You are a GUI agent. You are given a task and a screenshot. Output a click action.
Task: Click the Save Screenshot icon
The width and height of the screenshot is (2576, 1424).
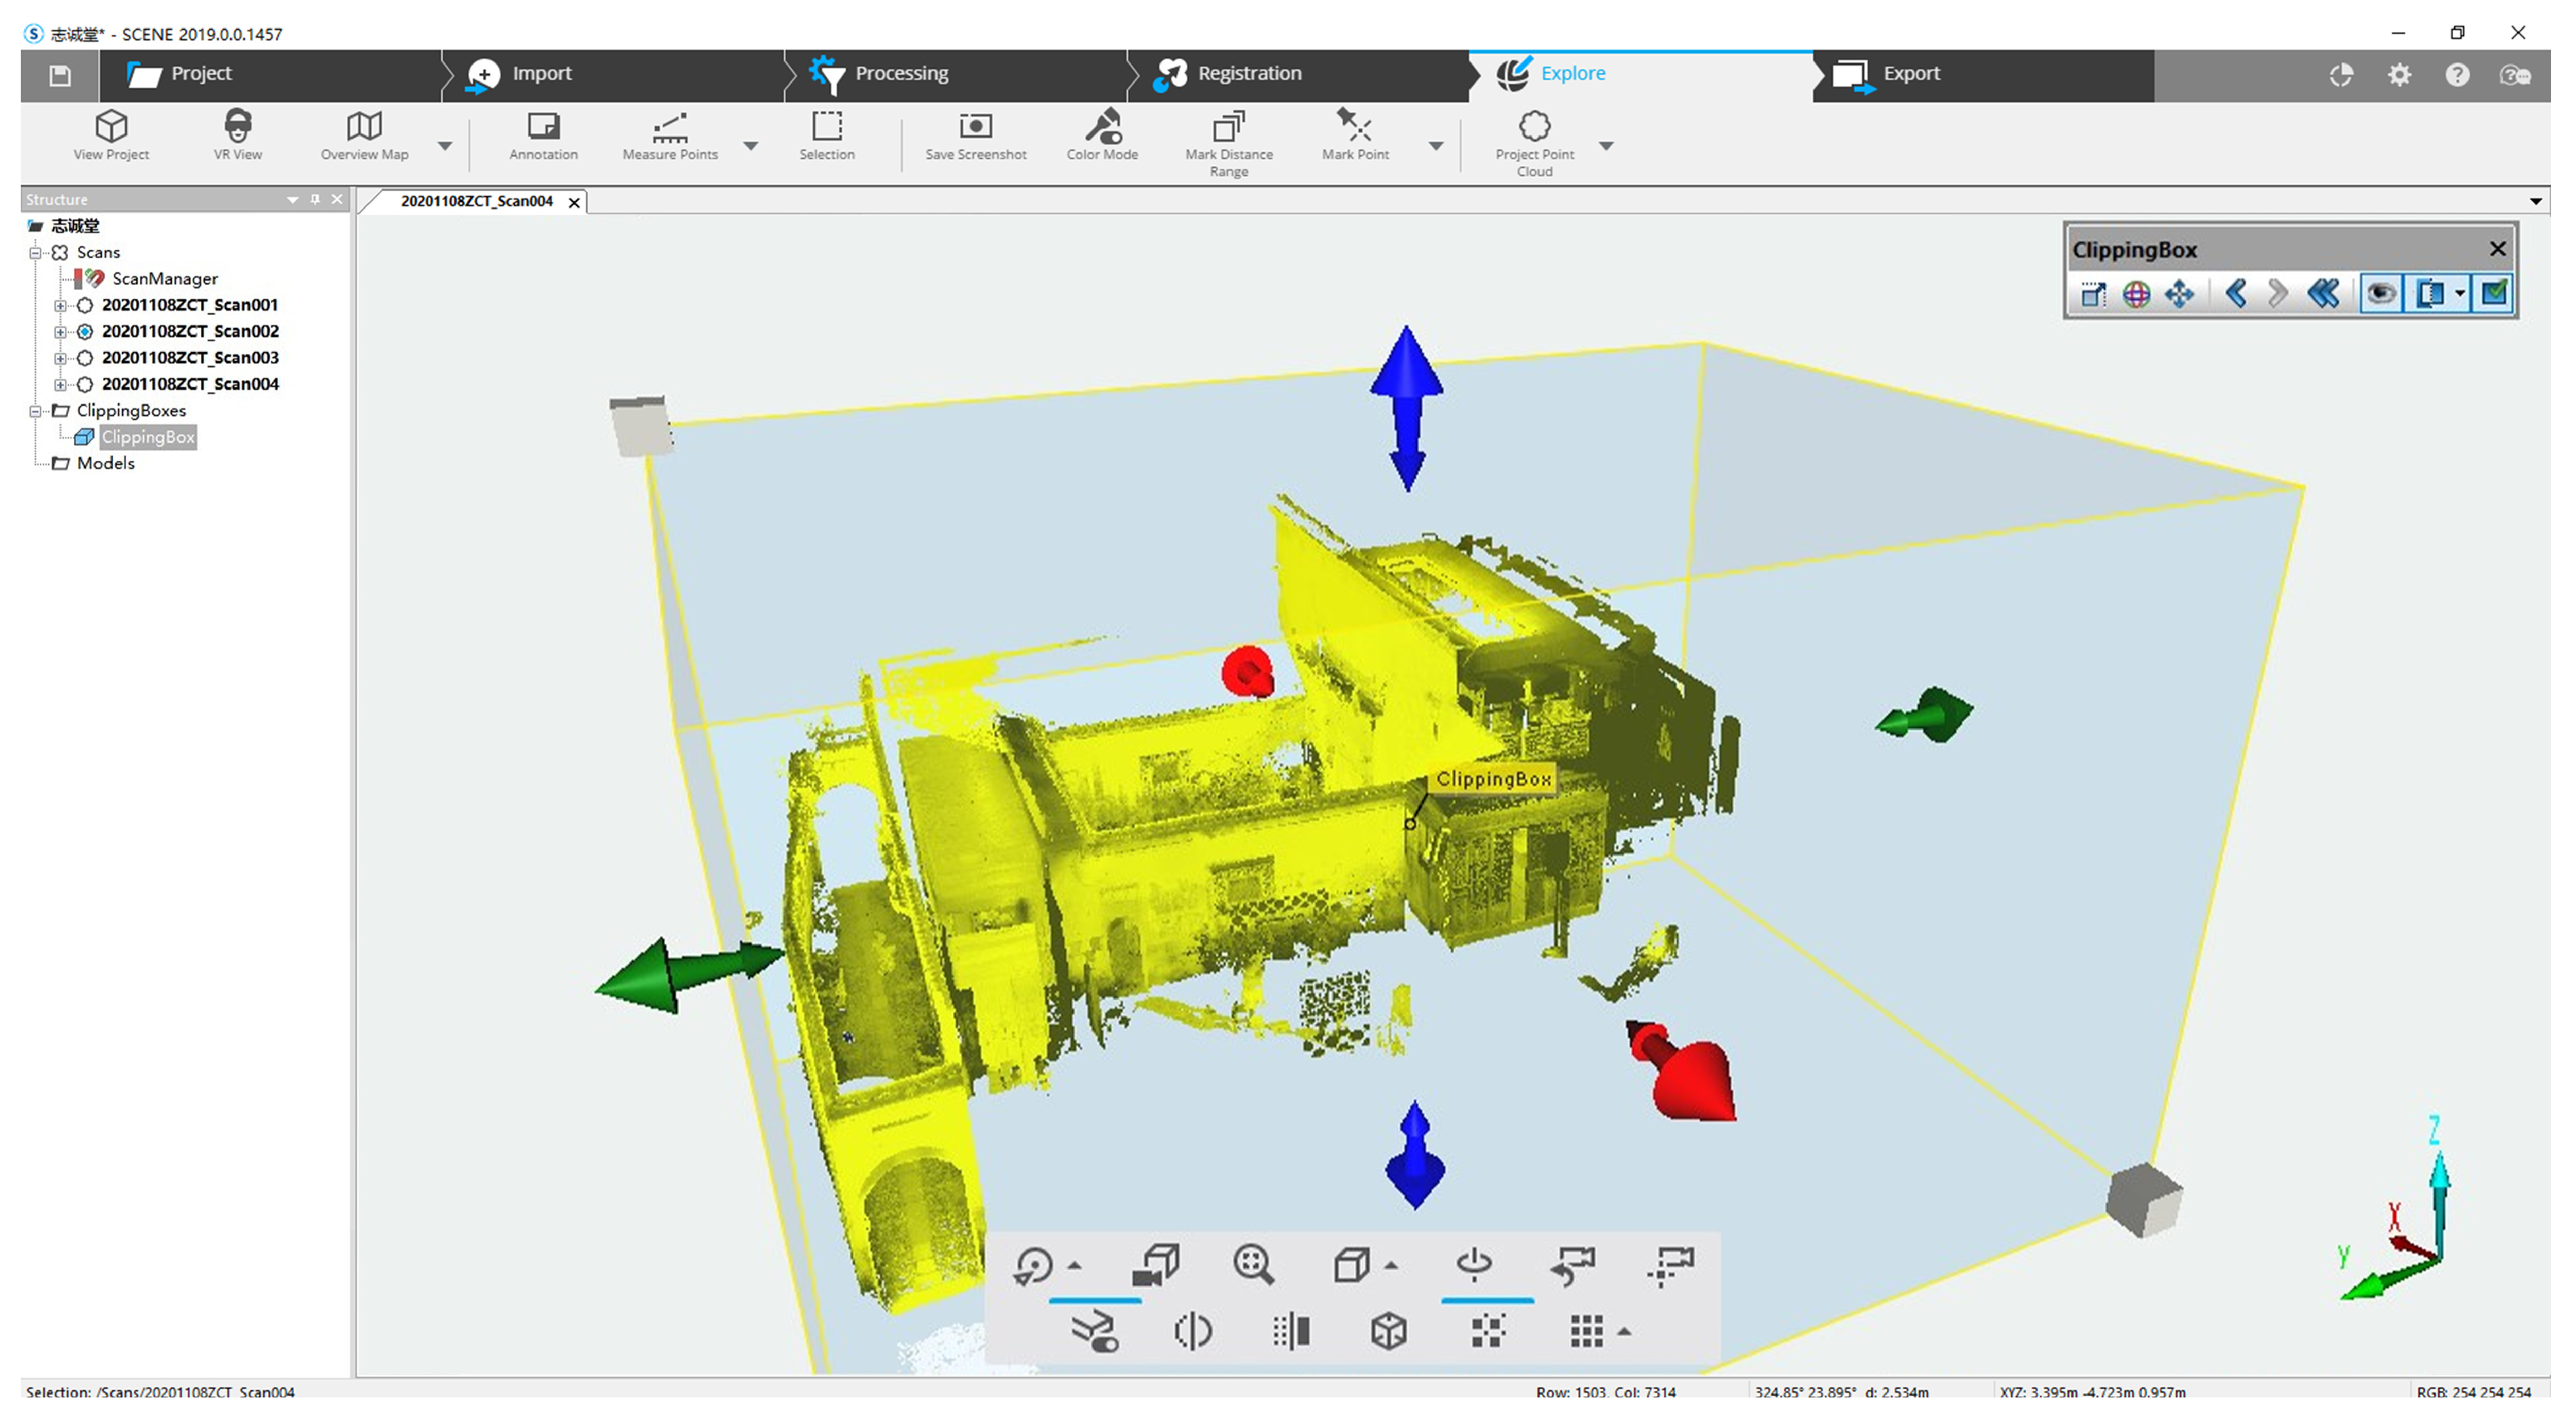pos(975,135)
